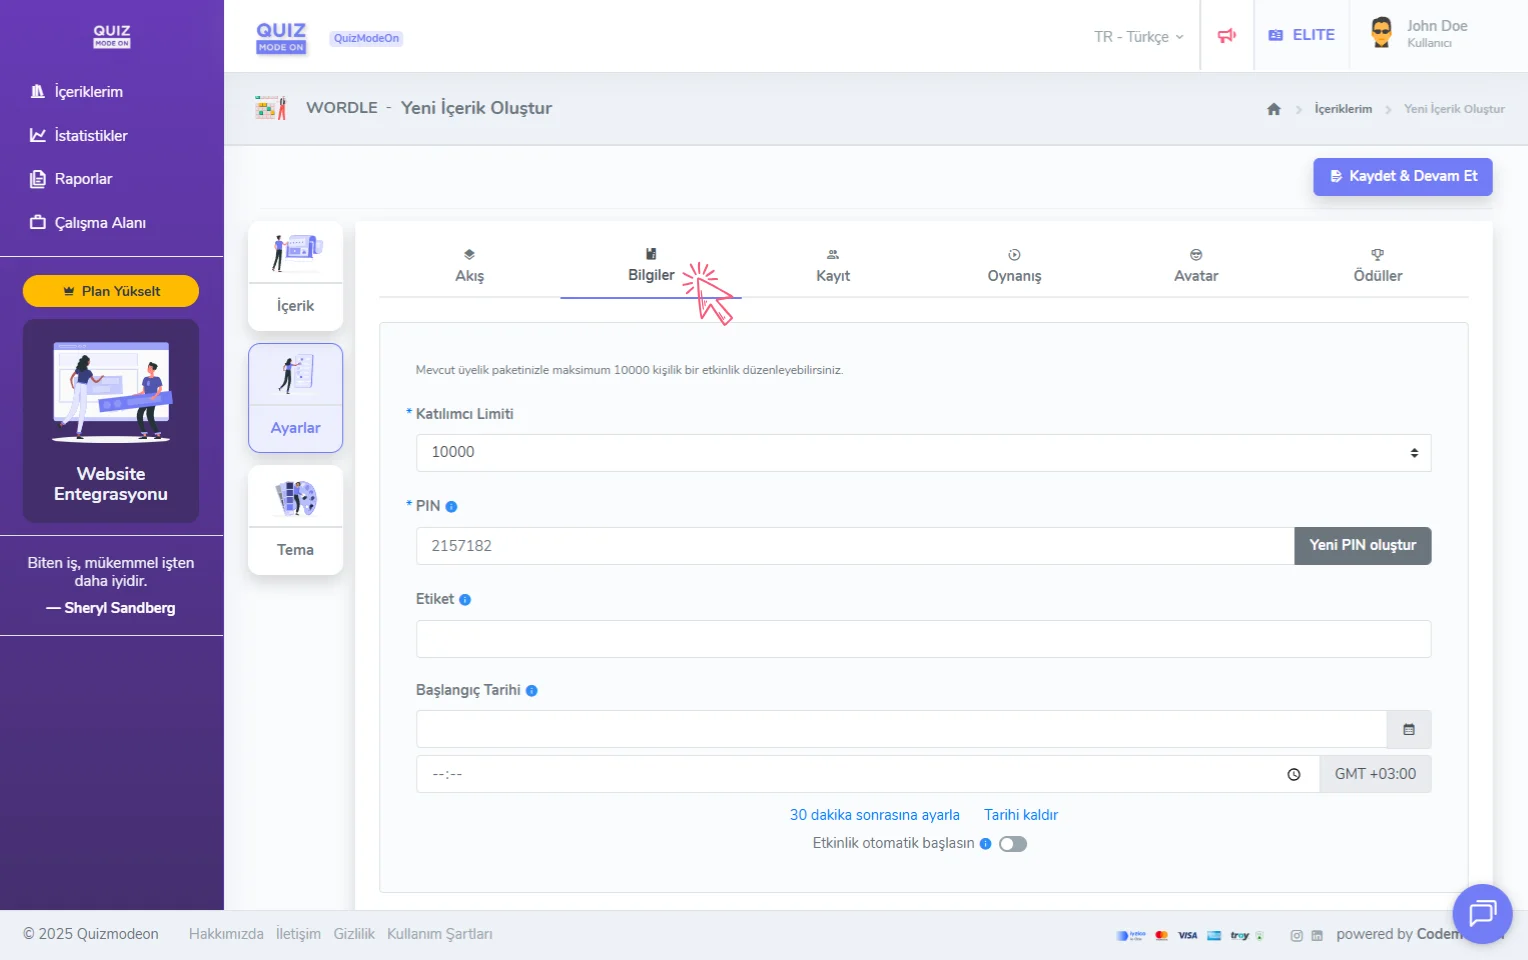Click the home icon in breadcrumb
1528x960 pixels.
click(x=1273, y=109)
